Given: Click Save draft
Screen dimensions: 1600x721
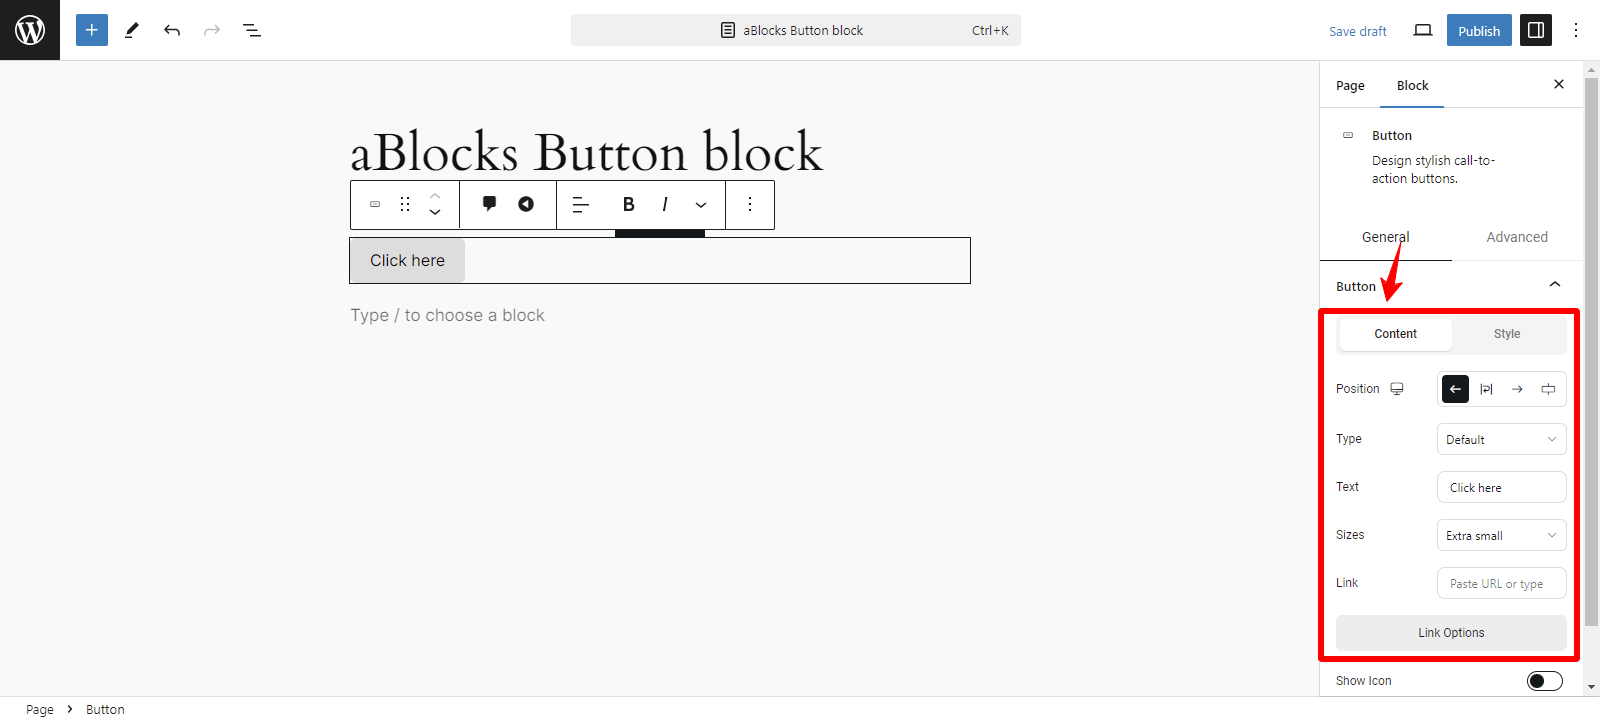Looking at the screenshot, I should (x=1357, y=31).
